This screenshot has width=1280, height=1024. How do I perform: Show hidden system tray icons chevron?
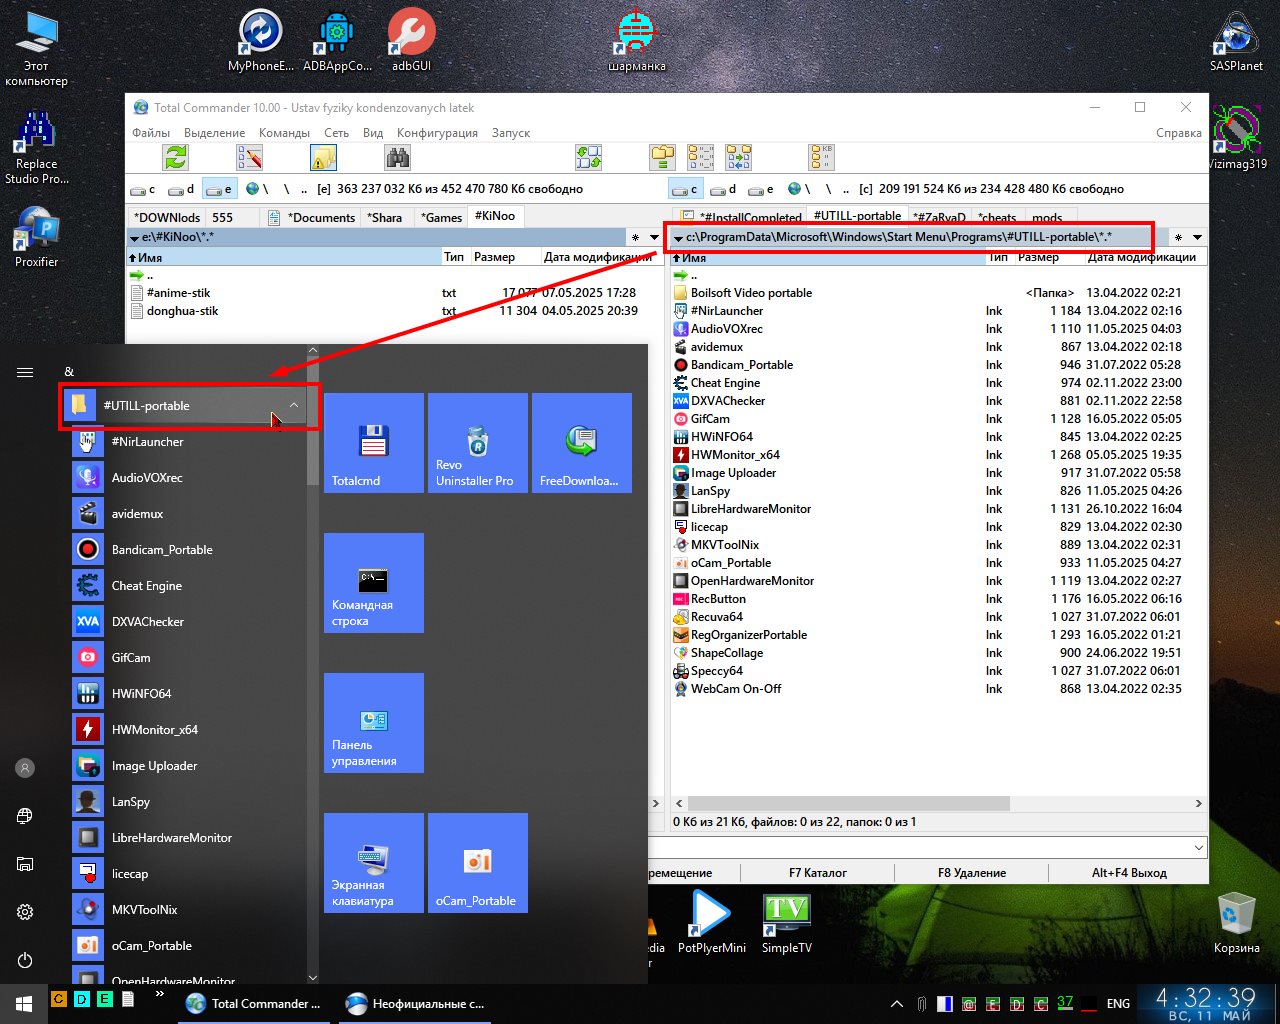click(x=897, y=1004)
